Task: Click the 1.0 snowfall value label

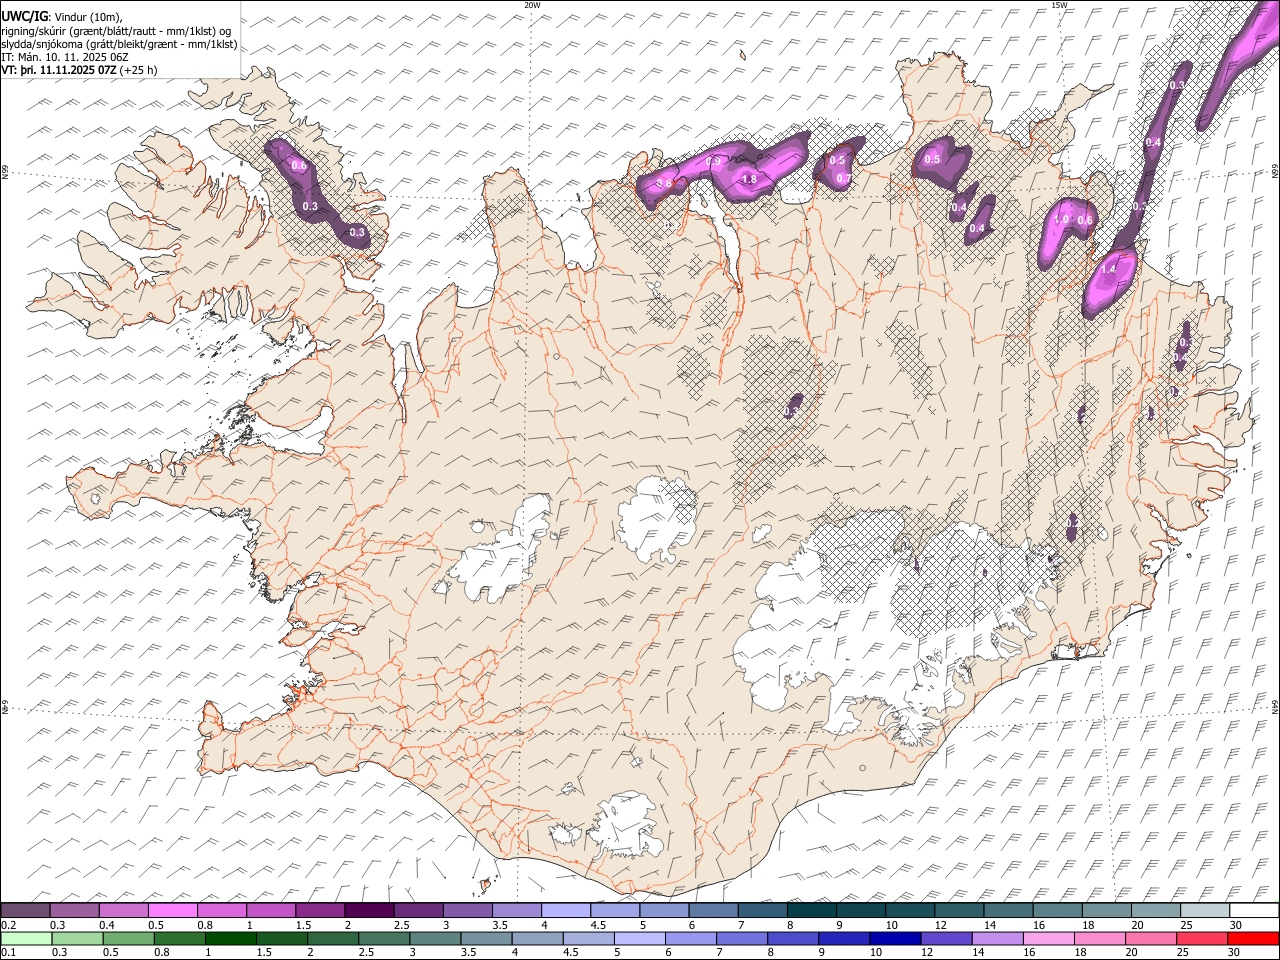Action: (x=1062, y=220)
